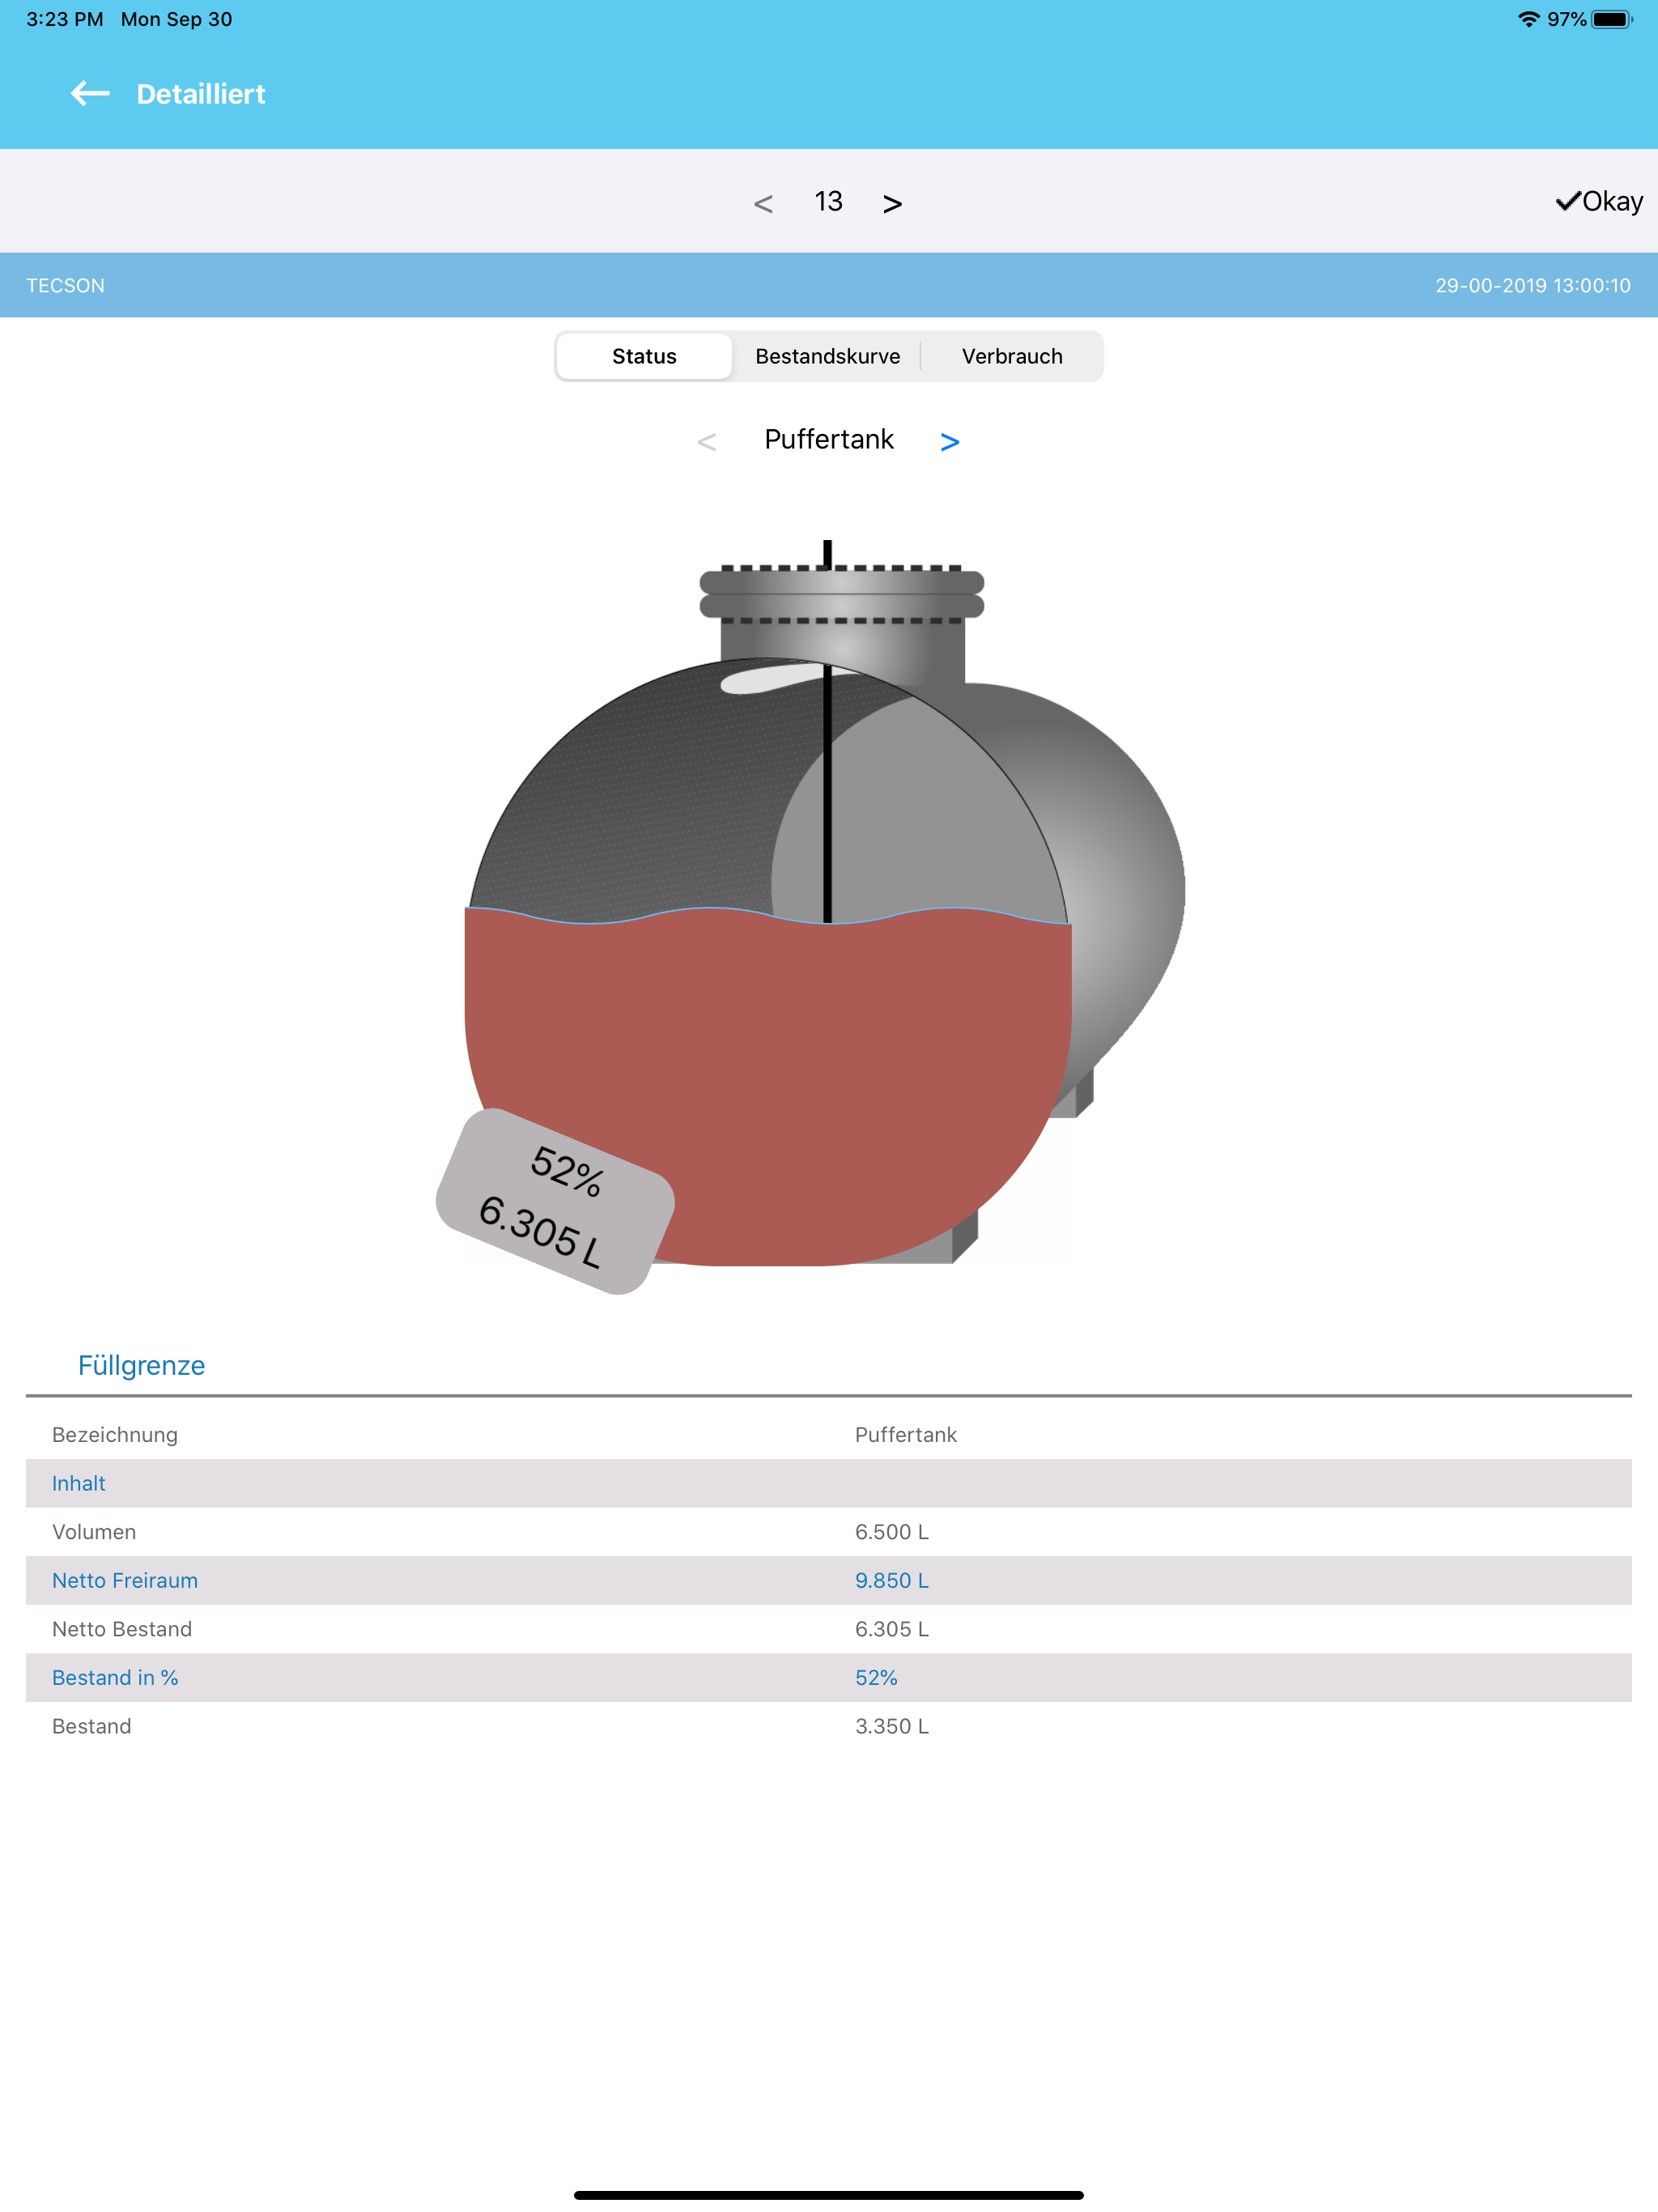
Task: Click the Netto Freiraum 9.850 L value
Action: click(892, 1580)
